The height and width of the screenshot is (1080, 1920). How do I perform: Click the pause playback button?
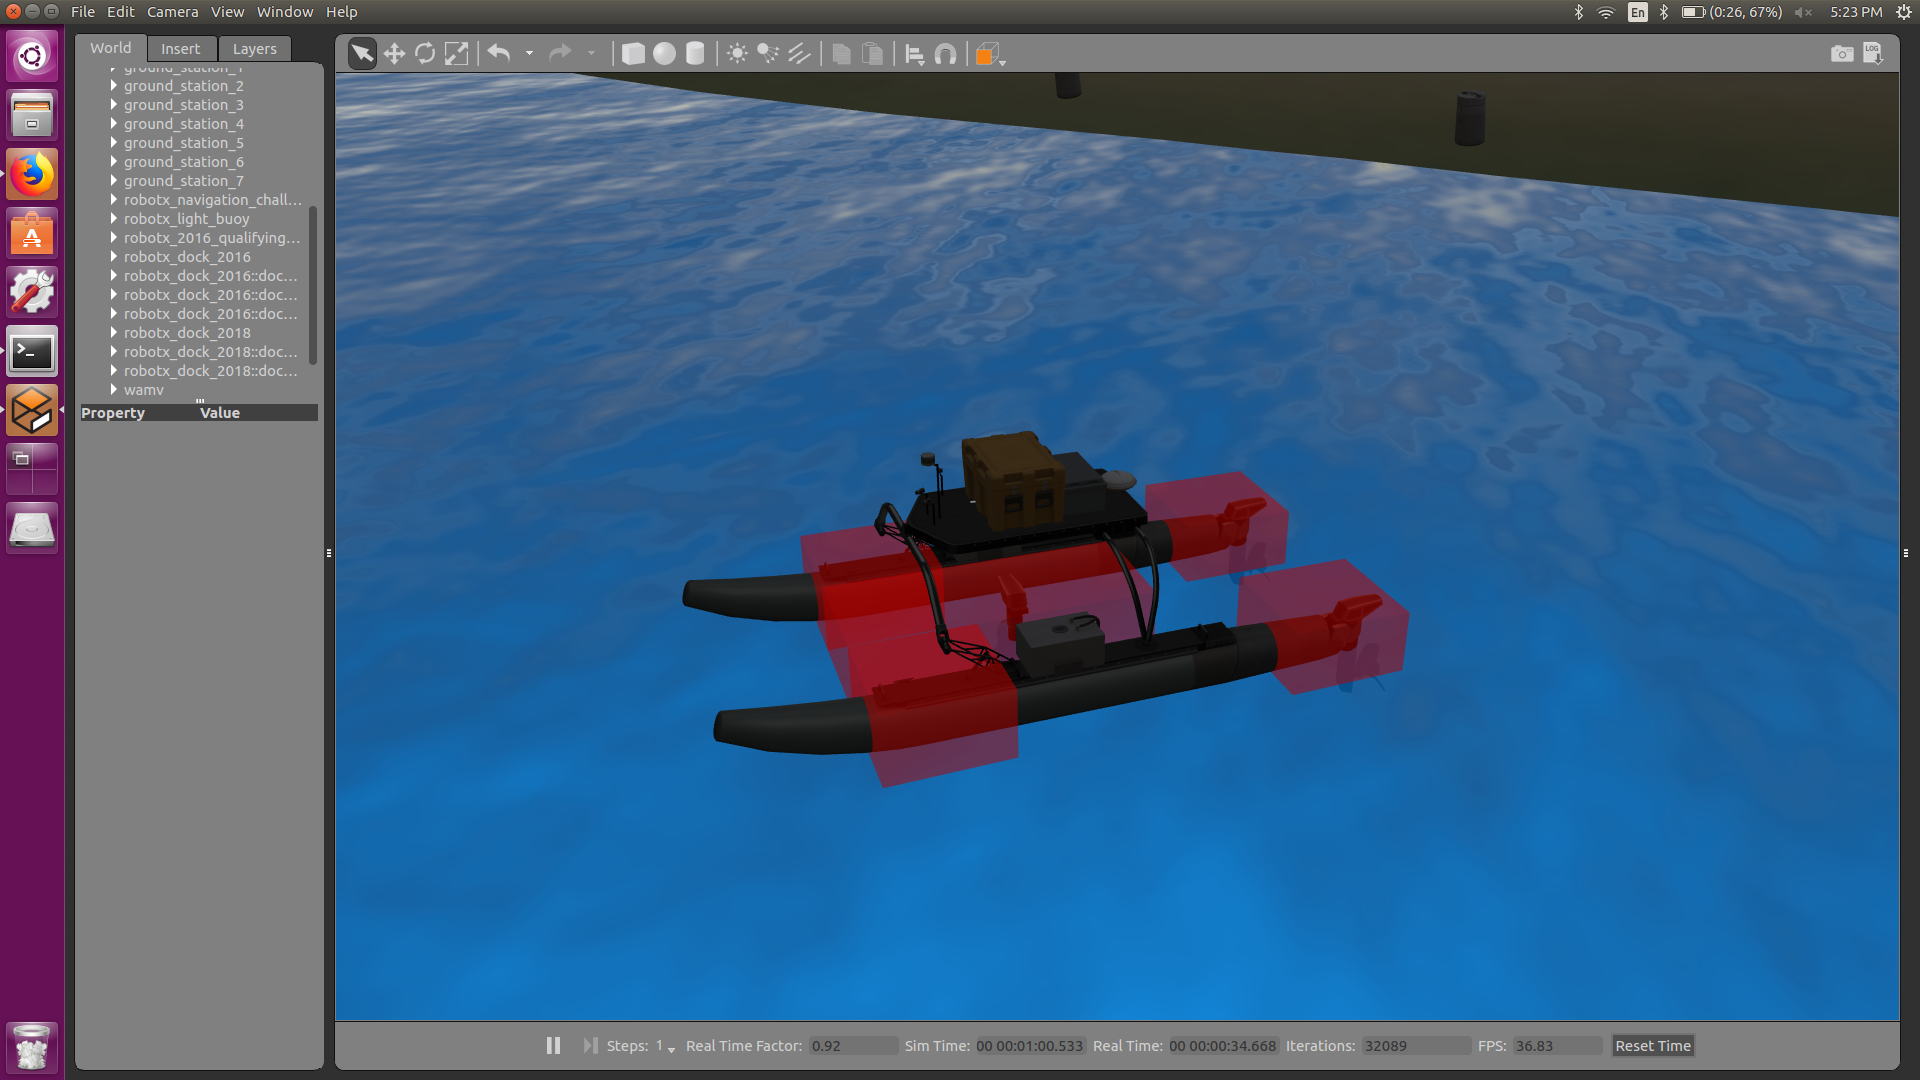pyautogui.click(x=553, y=1046)
